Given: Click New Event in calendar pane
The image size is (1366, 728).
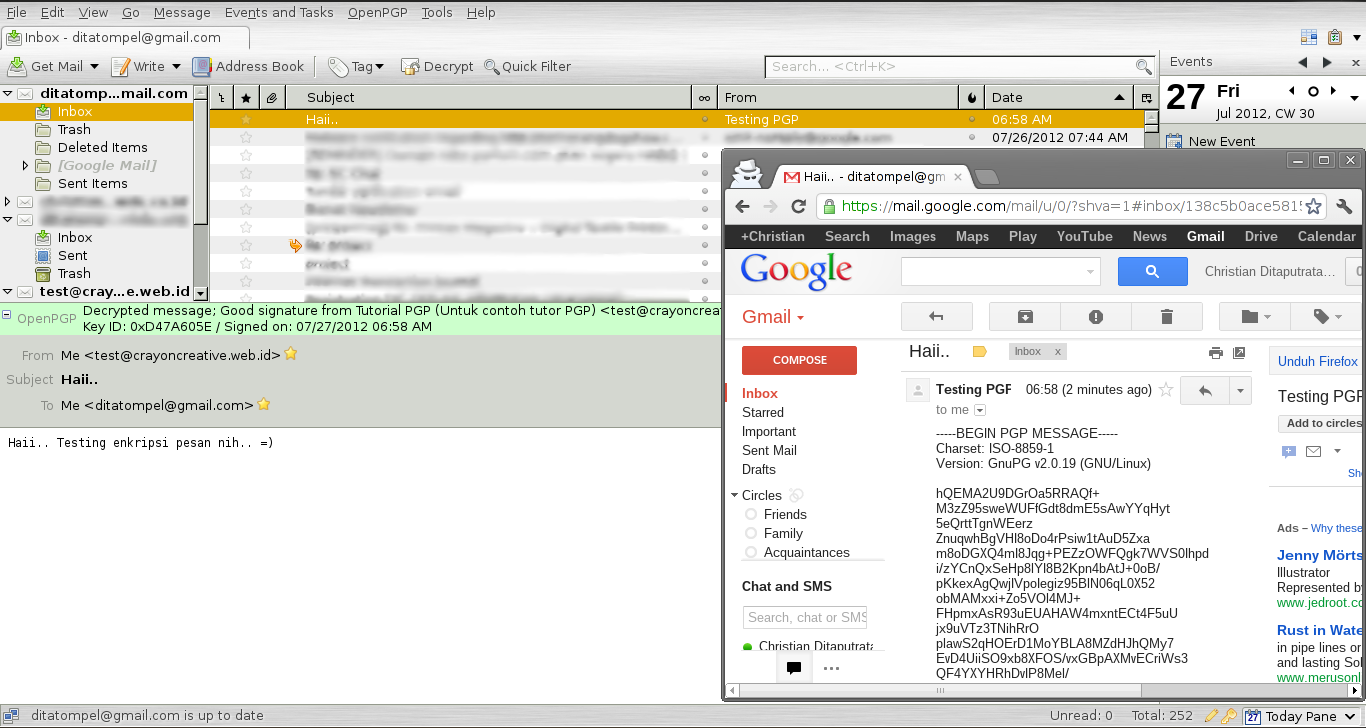Looking at the screenshot, I should coord(1212,142).
